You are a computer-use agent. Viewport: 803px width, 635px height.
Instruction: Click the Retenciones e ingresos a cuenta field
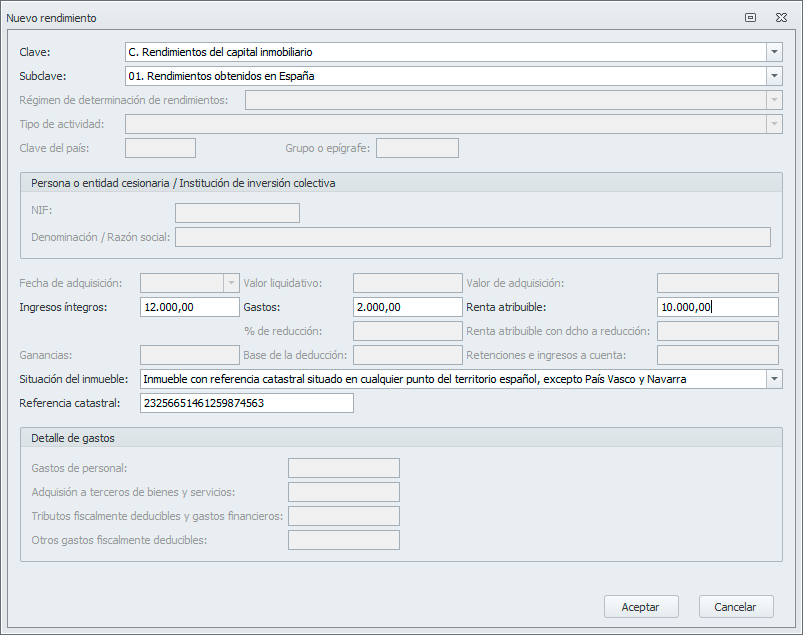pos(717,355)
